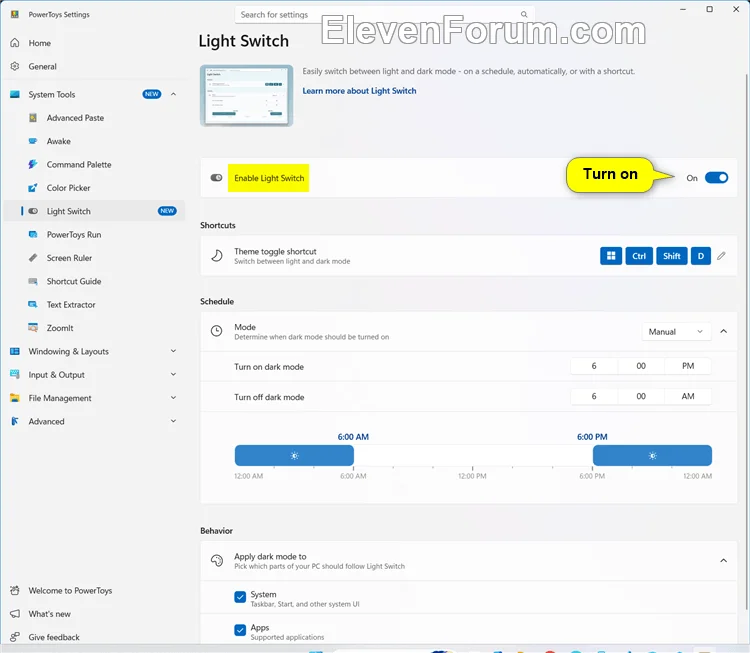Click Turn on dark mode minutes field
The image size is (750, 653).
(641, 366)
